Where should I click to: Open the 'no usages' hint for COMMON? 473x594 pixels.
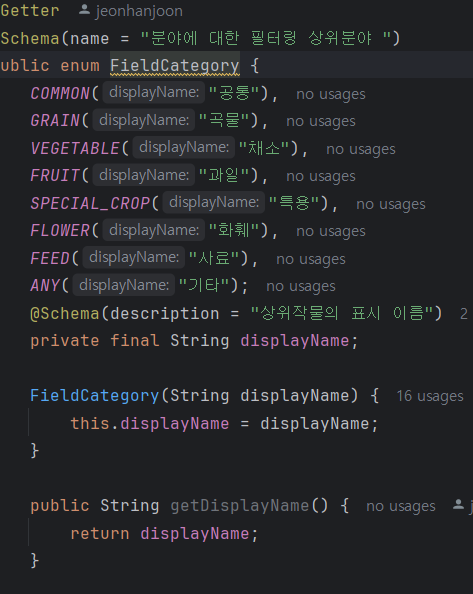tap(331, 94)
